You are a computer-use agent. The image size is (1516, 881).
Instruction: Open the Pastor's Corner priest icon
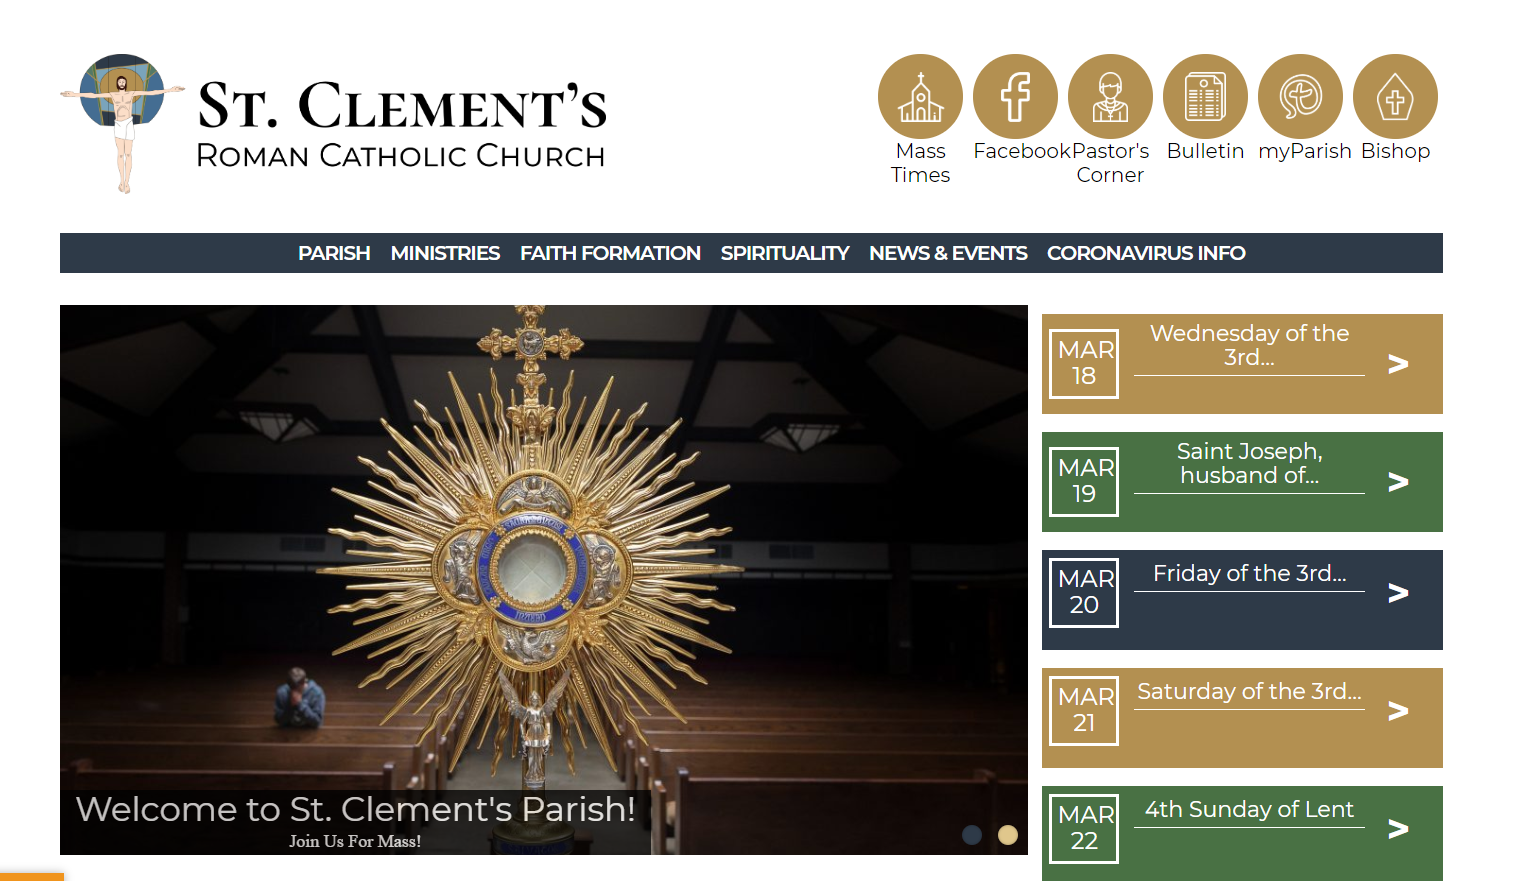point(1110,97)
